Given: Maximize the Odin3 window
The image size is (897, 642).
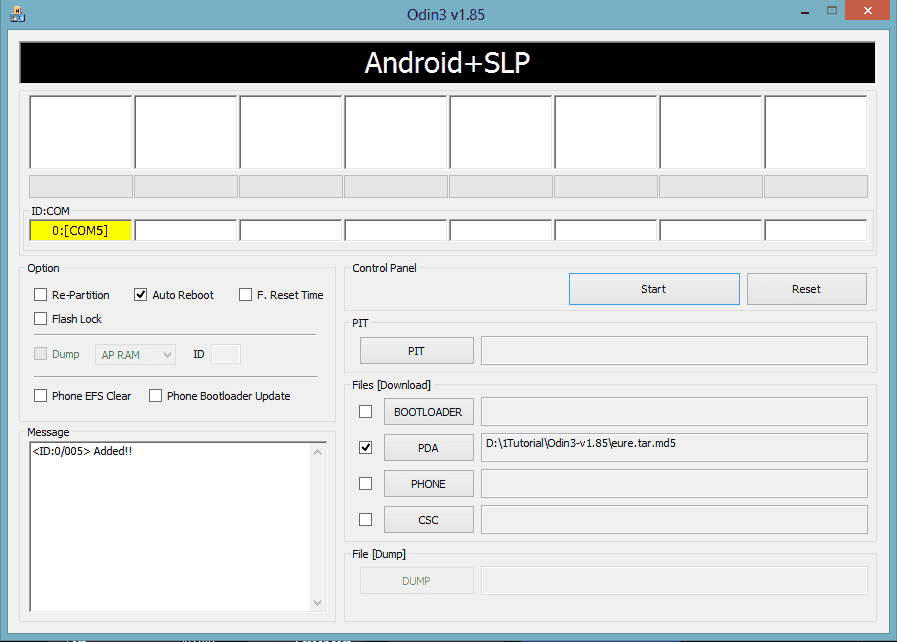Looking at the screenshot, I should [832, 11].
